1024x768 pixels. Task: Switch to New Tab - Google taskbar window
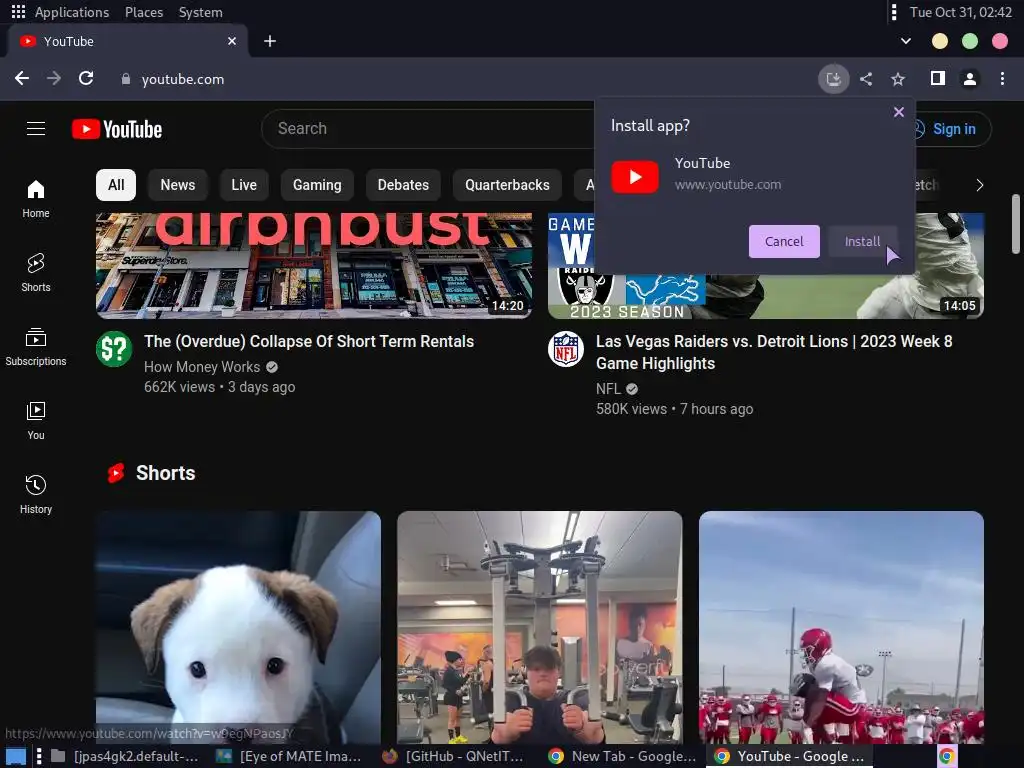622,756
